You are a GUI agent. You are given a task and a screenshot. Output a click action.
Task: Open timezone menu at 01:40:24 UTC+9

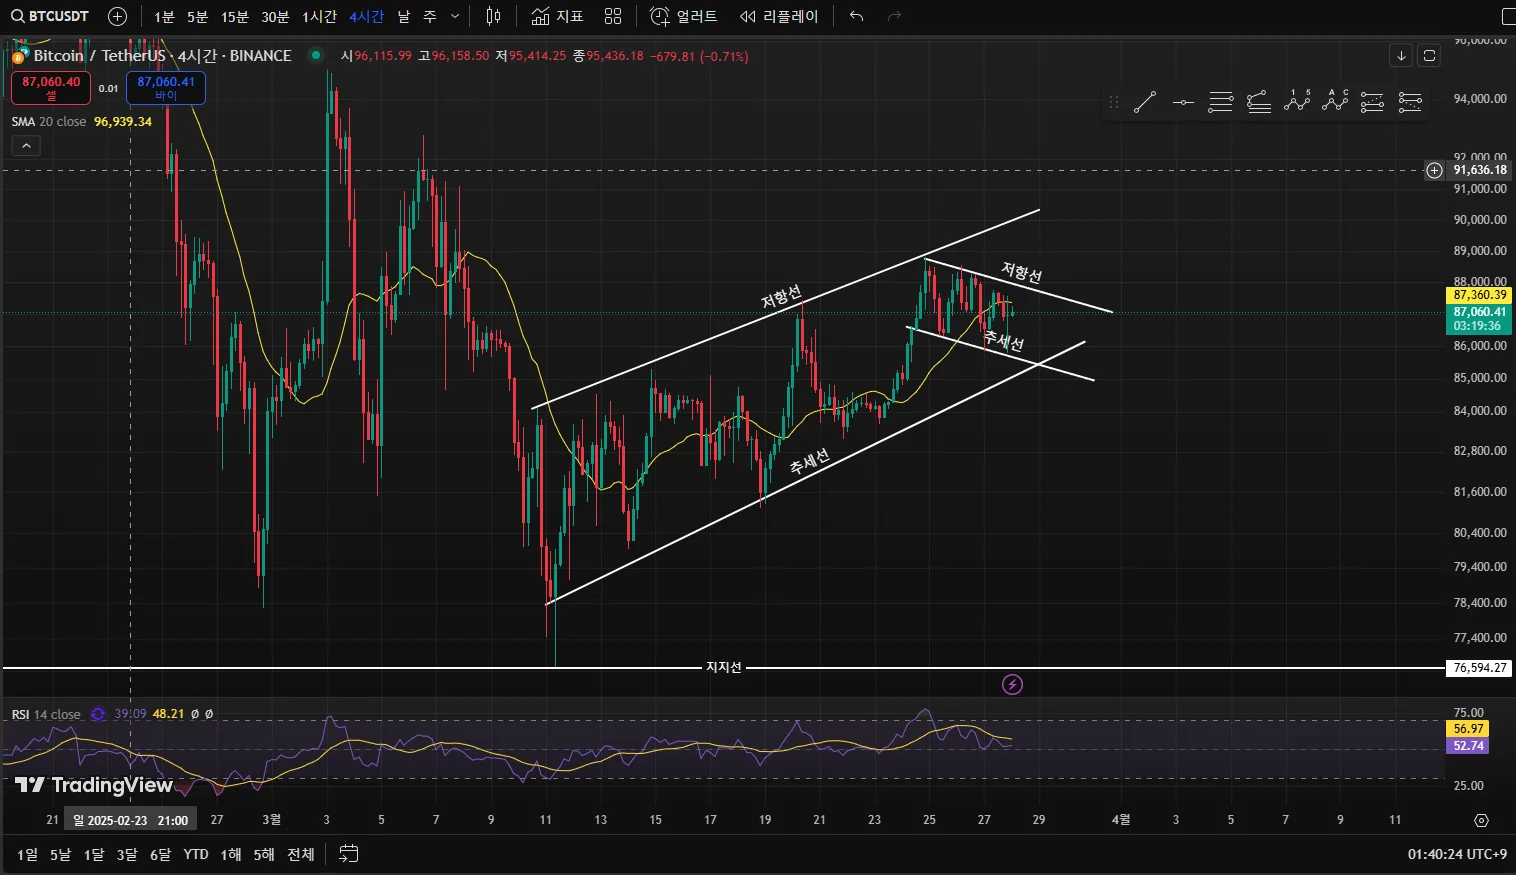(1457, 854)
